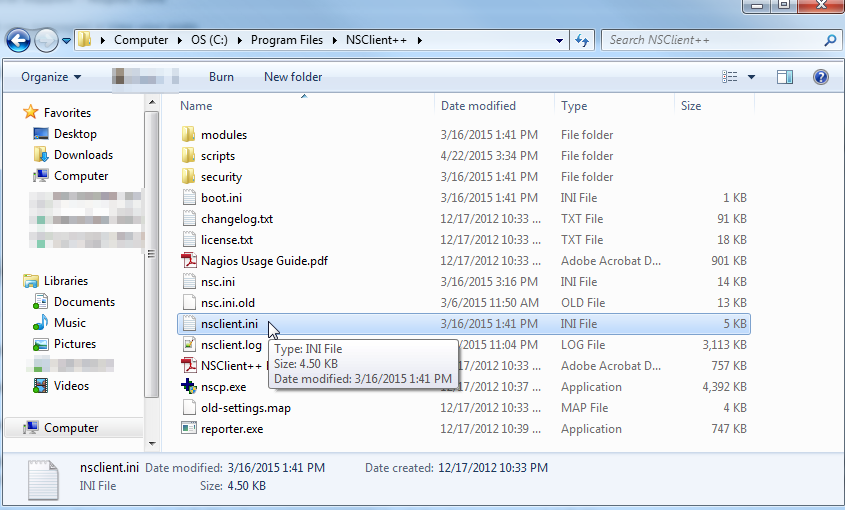Screen dimensions: 845x510
Task: Click the NSClient++ breadcrumb segment
Action: tap(376, 40)
